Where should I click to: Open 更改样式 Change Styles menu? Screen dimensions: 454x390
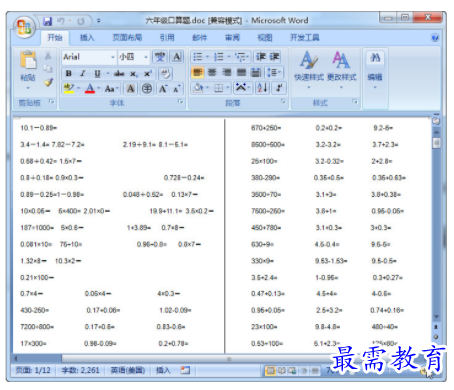coord(341,69)
